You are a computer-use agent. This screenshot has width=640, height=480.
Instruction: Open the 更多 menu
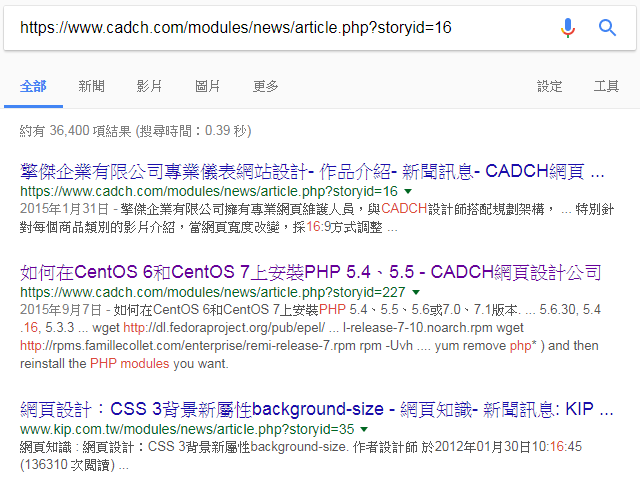(266, 86)
